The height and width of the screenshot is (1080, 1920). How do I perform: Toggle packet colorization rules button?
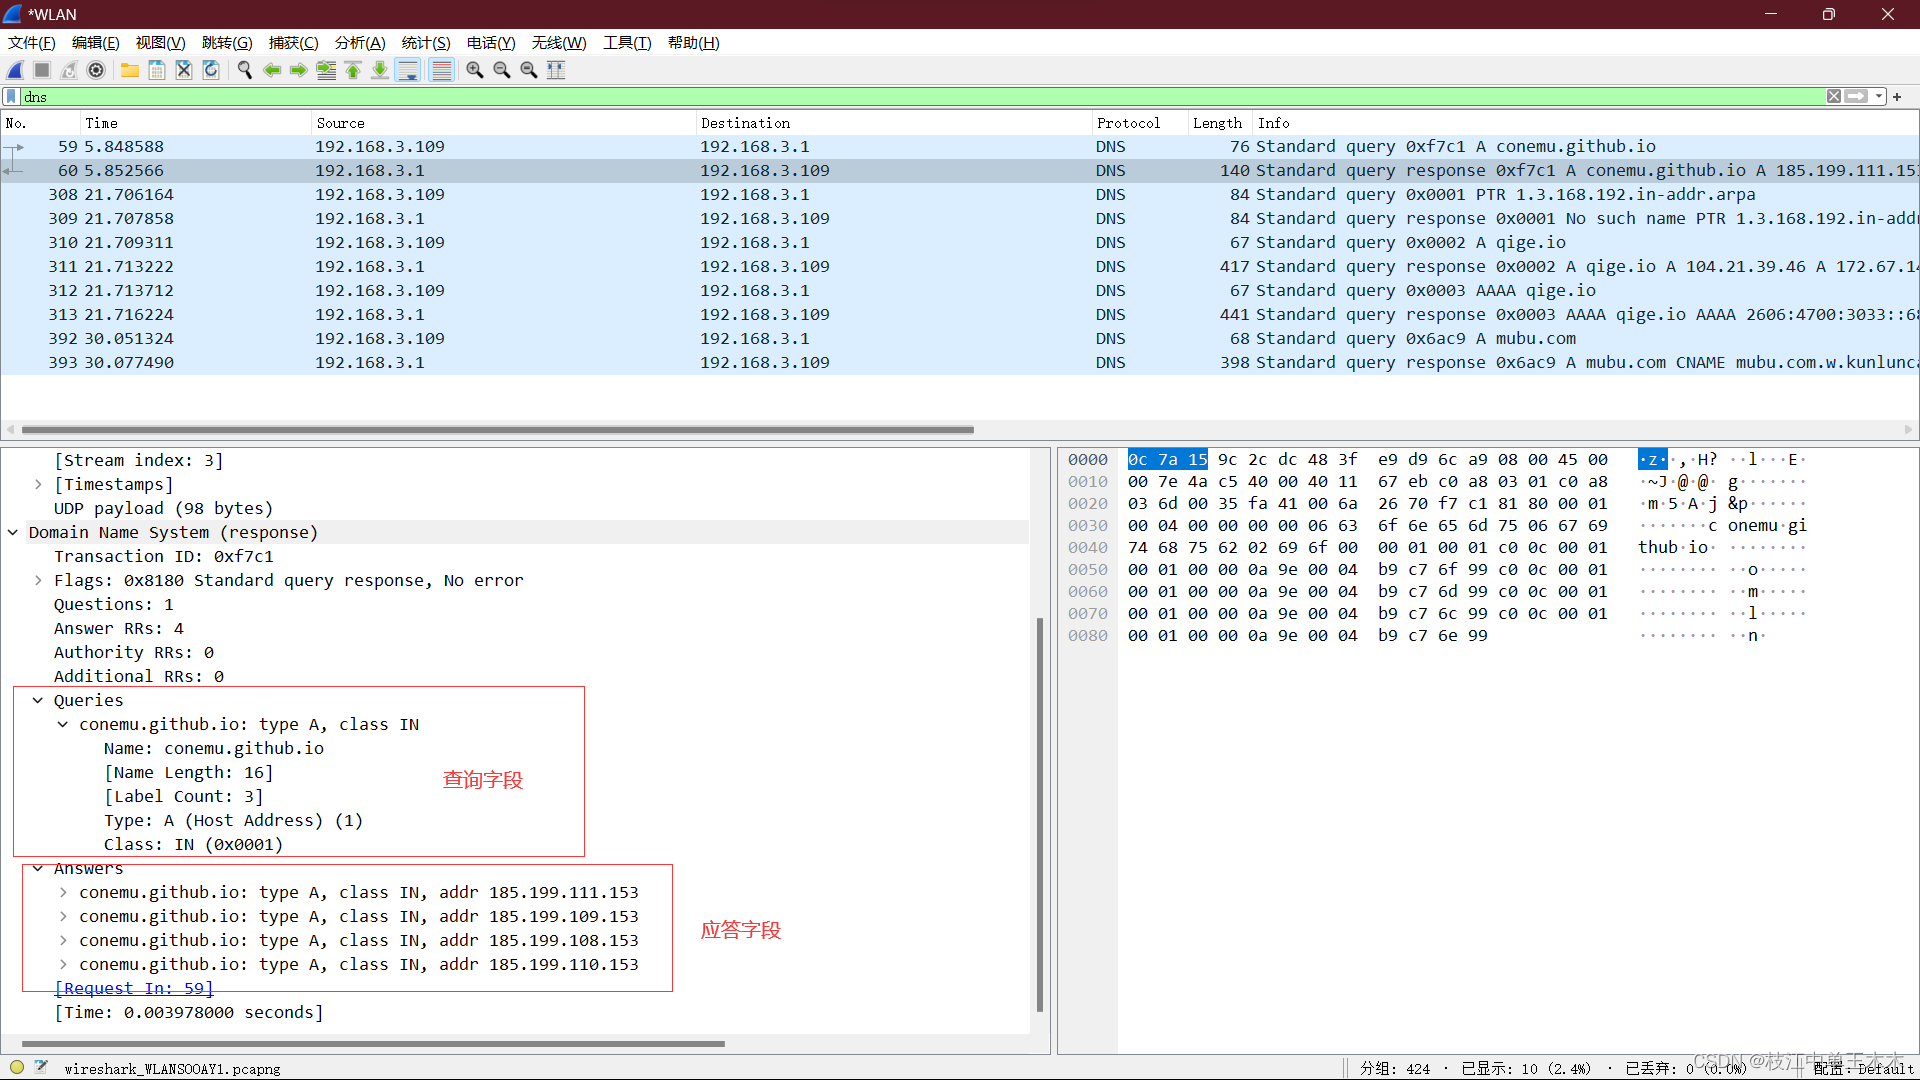[441, 70]
